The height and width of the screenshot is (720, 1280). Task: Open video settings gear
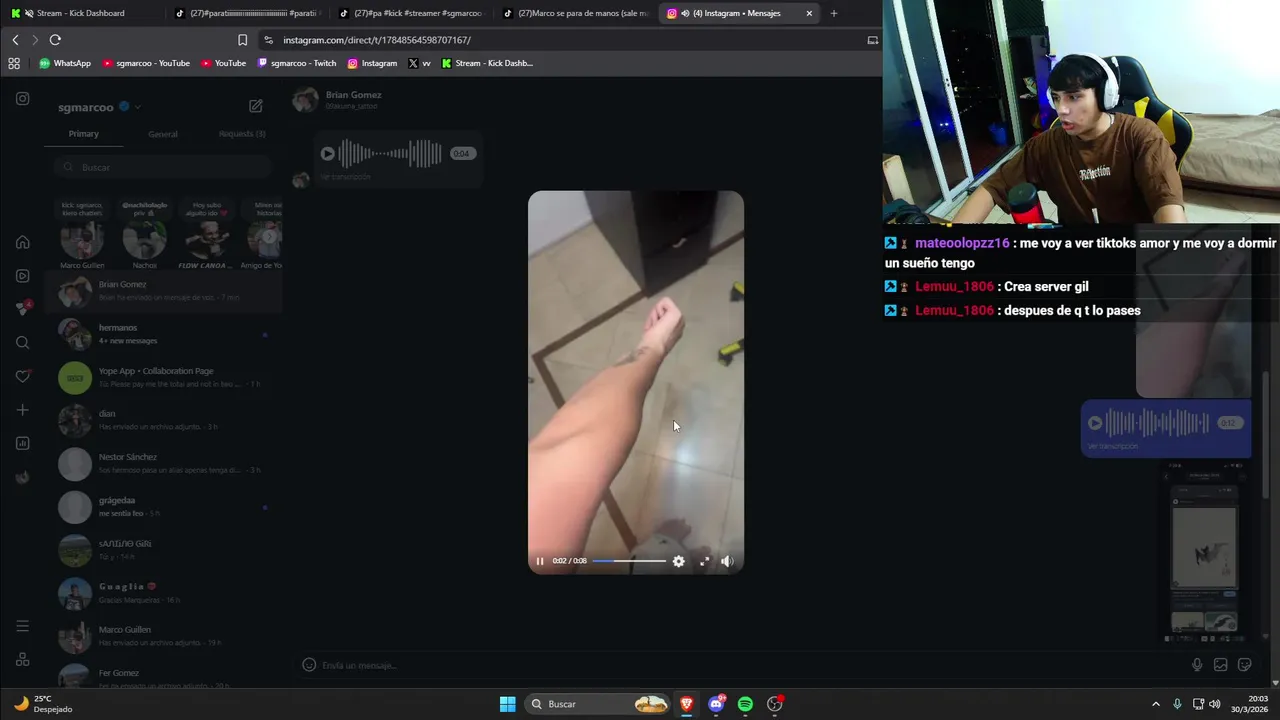pos(678,561)
